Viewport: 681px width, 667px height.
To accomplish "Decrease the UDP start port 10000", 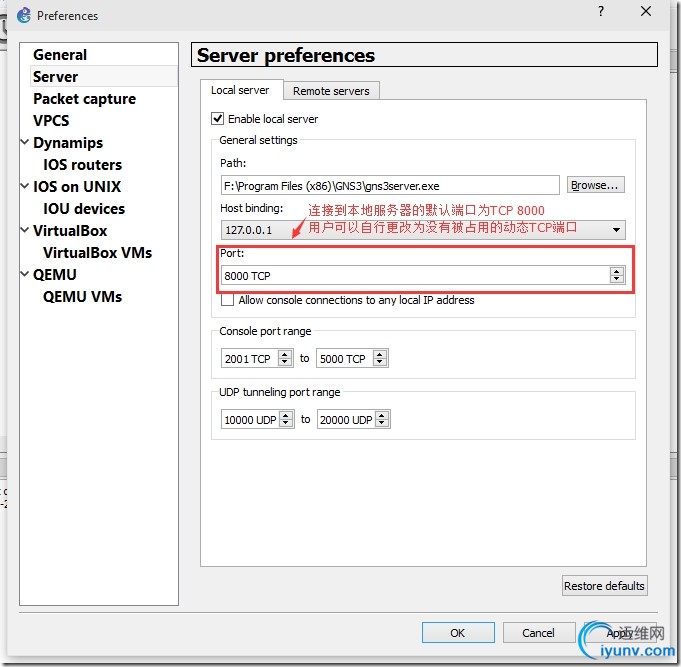I will 286,424.
